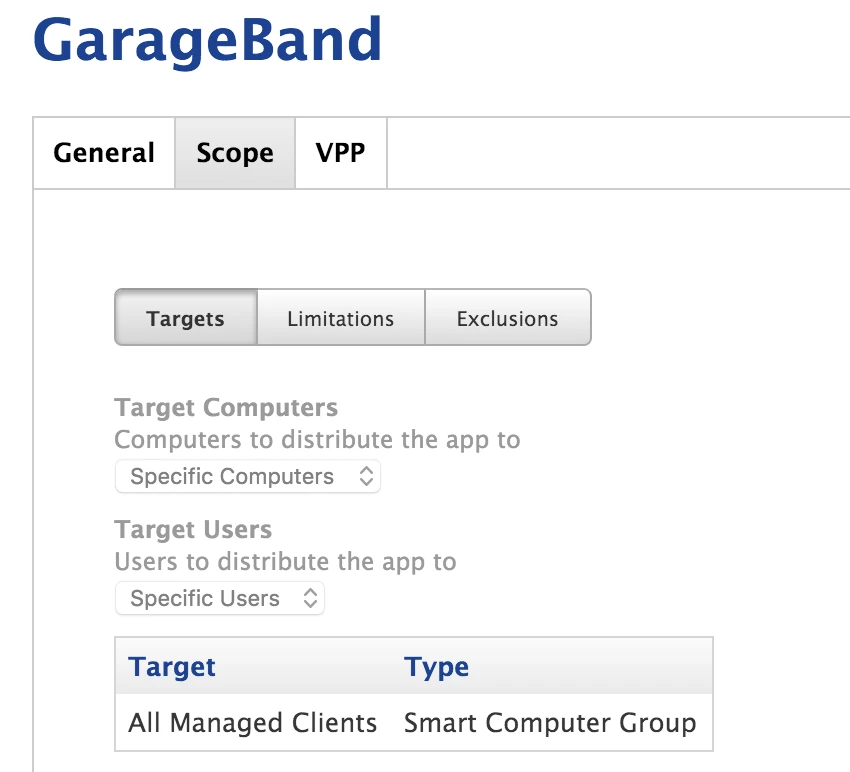
Task: Switch to the General tab
Action: (x=104, y=153)
